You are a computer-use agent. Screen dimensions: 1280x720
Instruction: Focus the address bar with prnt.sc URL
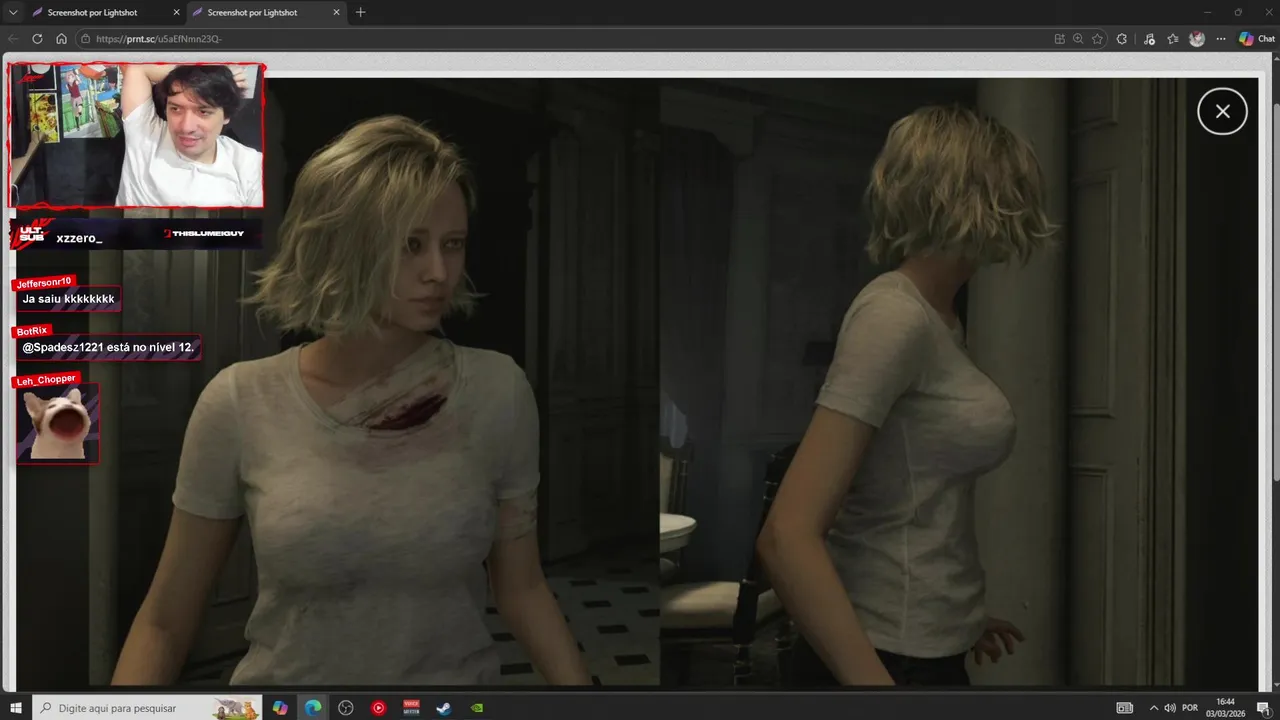560,39
